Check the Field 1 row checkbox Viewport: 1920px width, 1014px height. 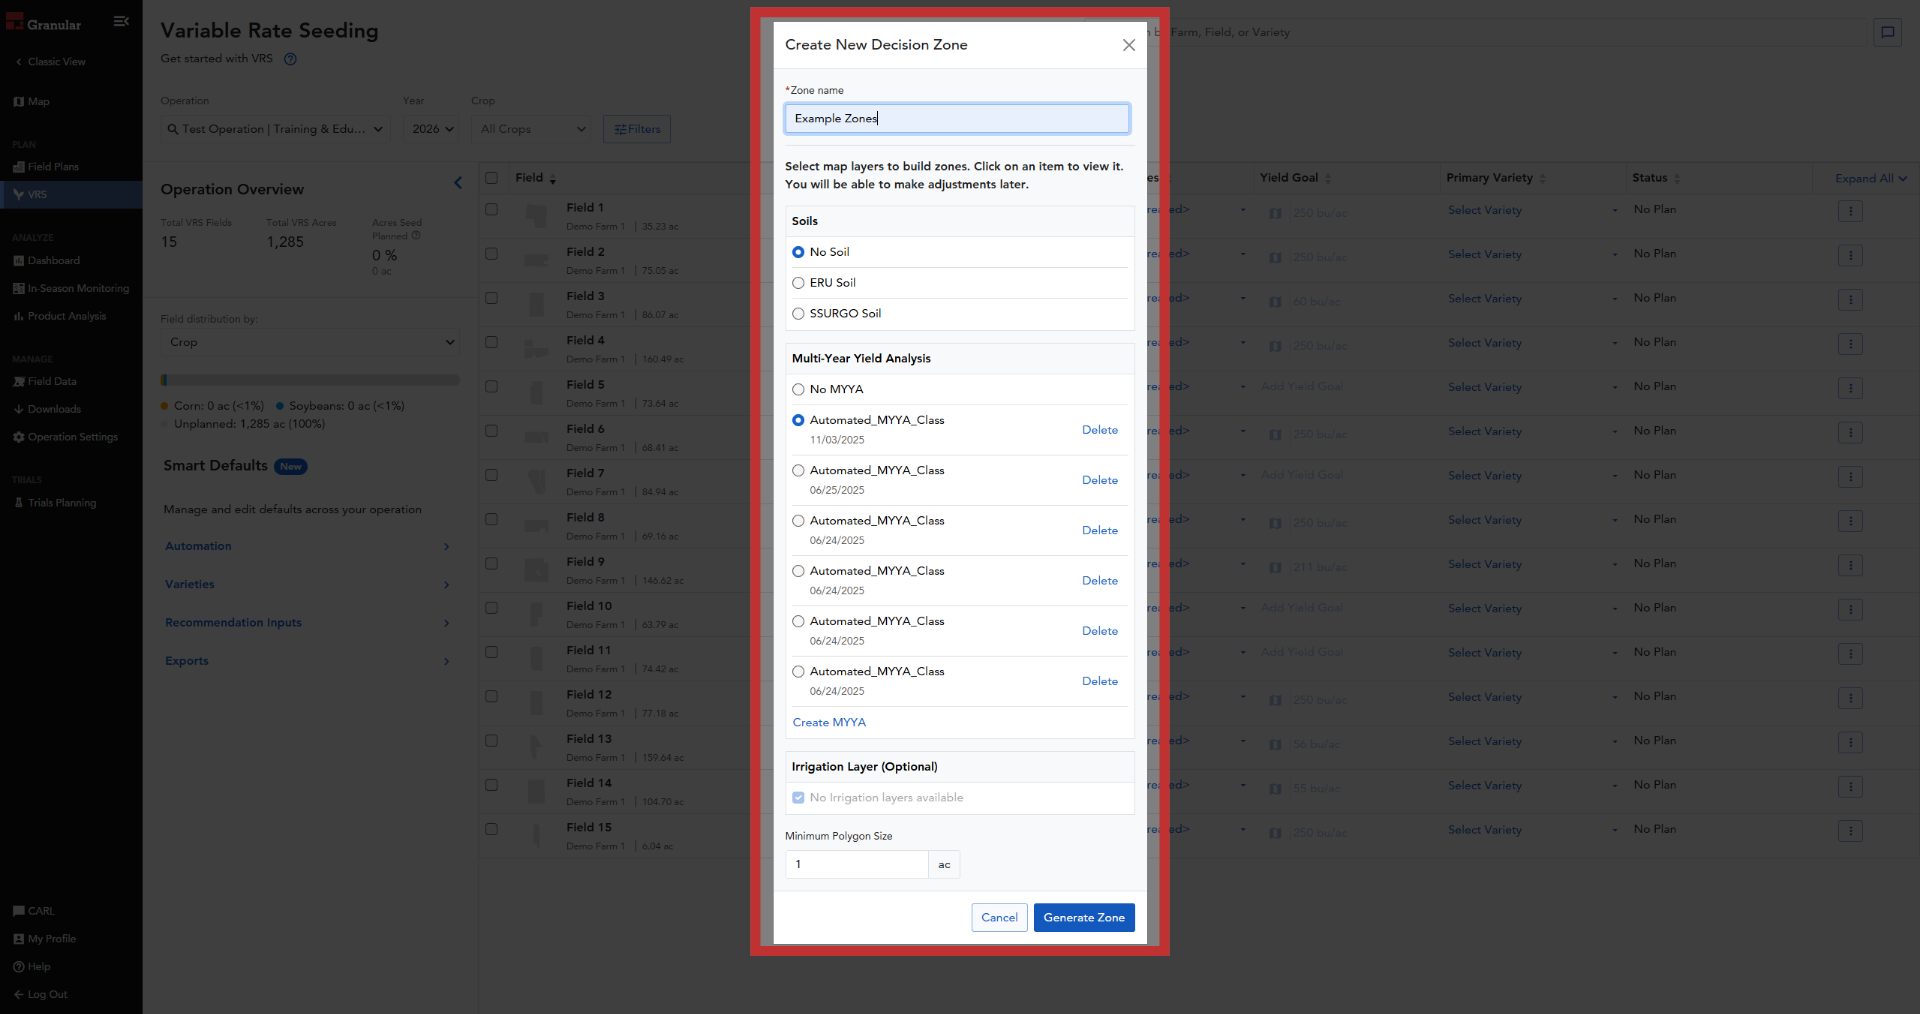pyautogui.click(x=491, y=210)
